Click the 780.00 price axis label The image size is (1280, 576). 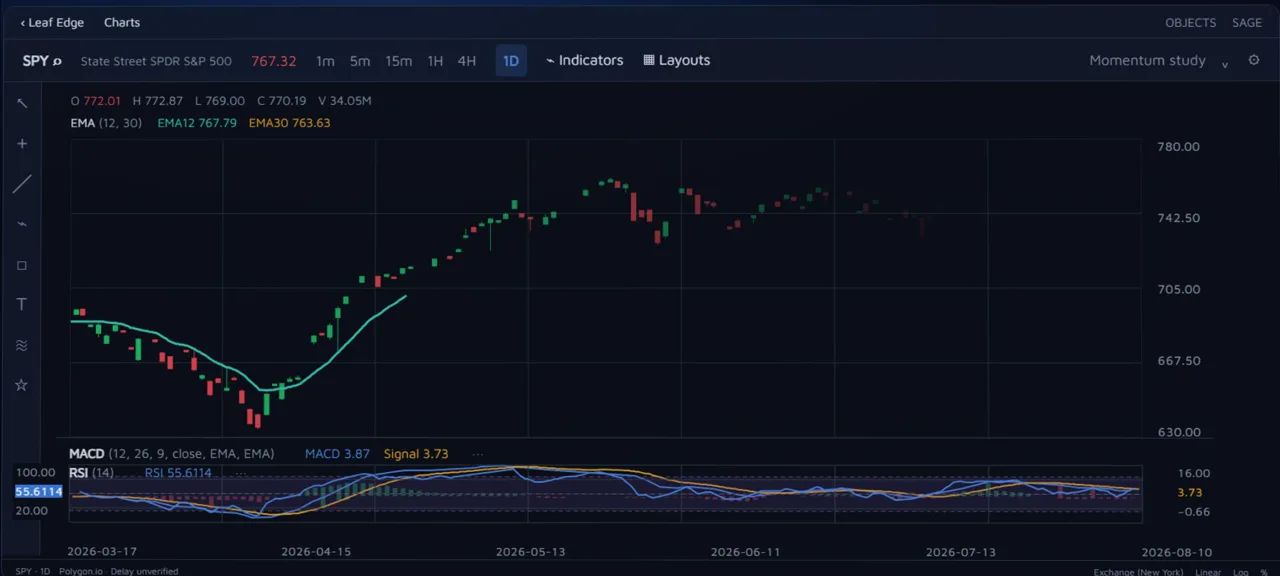click(x=1178, y=147)
